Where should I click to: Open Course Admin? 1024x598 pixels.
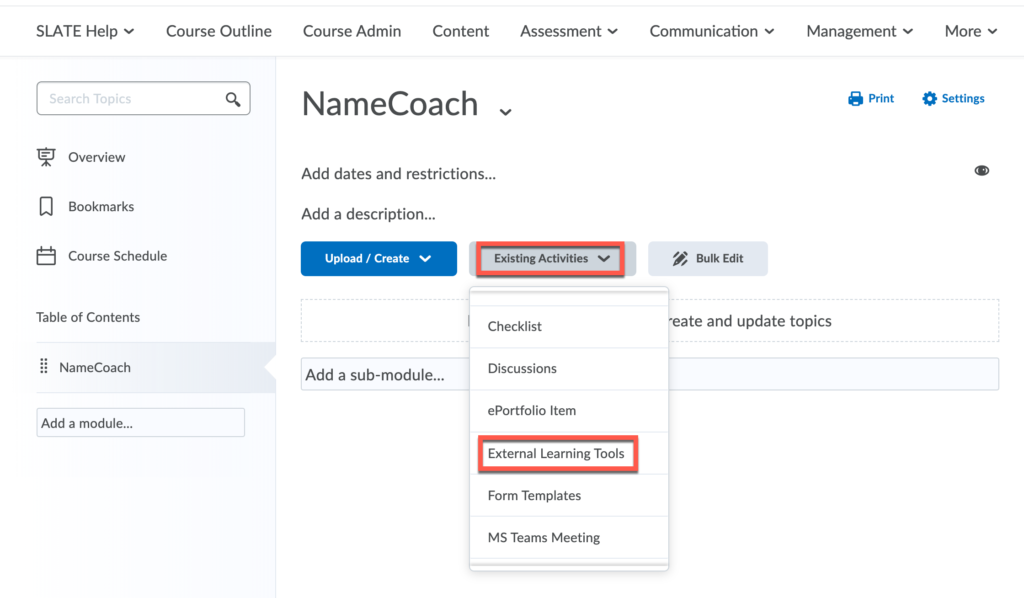click(352, 31)
